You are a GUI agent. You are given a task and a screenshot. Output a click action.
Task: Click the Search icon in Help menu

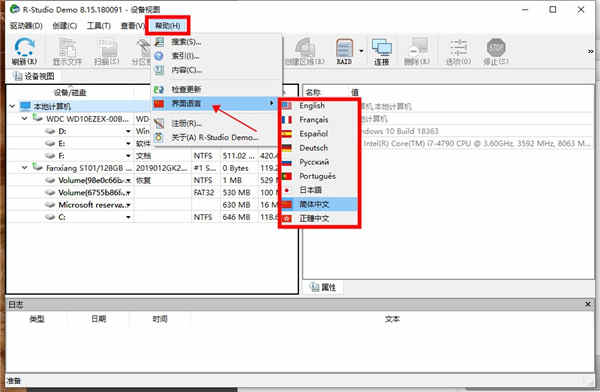coord(159,42)
